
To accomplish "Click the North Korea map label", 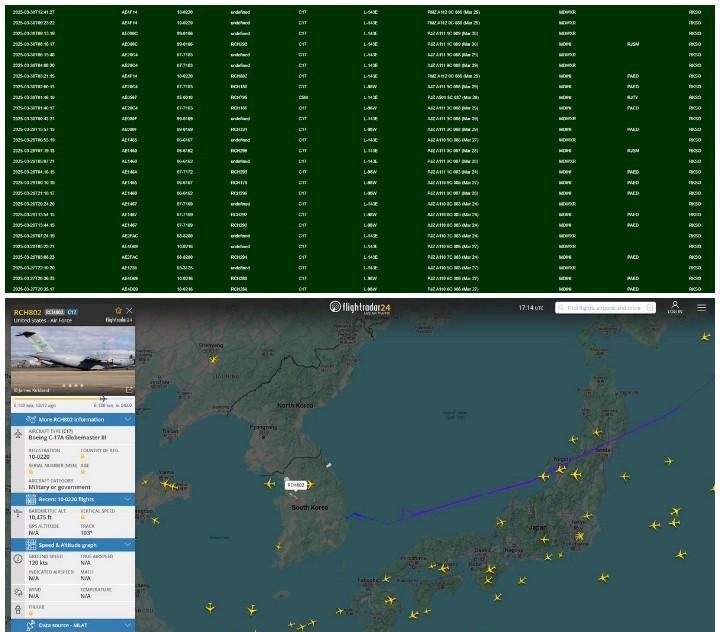I will pyautogui.click(x=295, y=406).
